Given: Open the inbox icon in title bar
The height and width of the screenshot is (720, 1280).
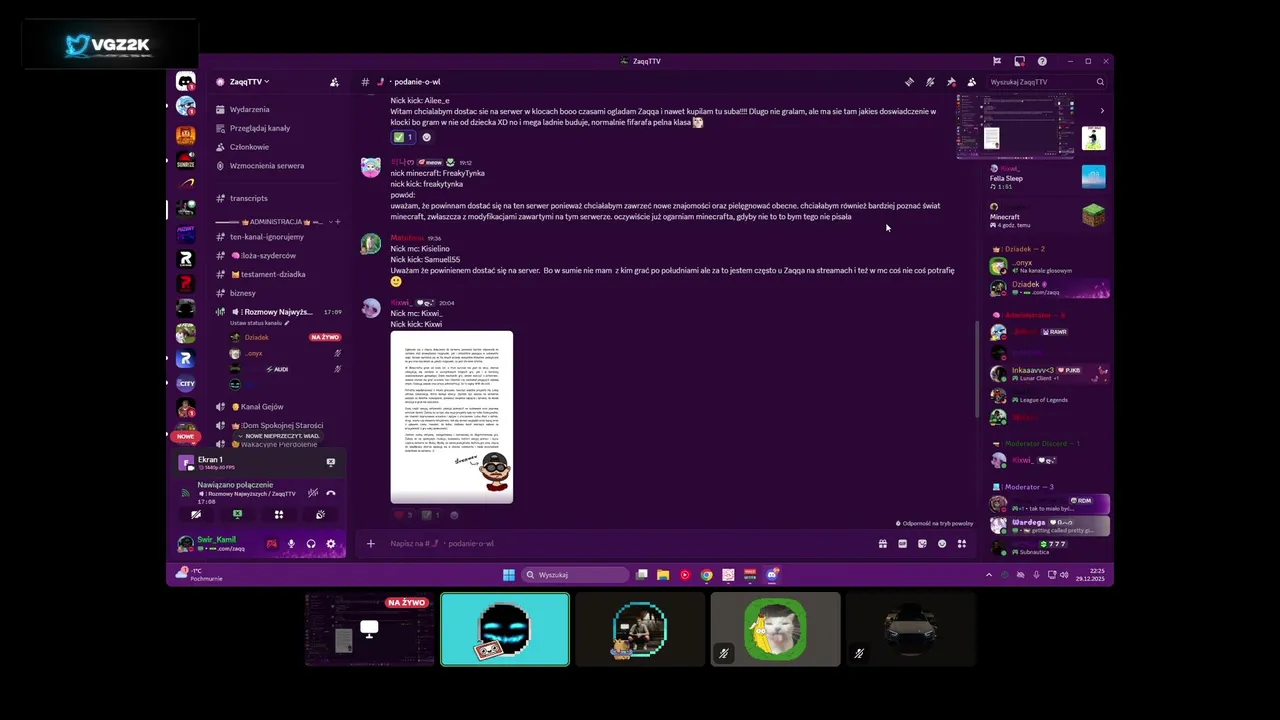Looking at the screenshot, I should point(1019,61).
